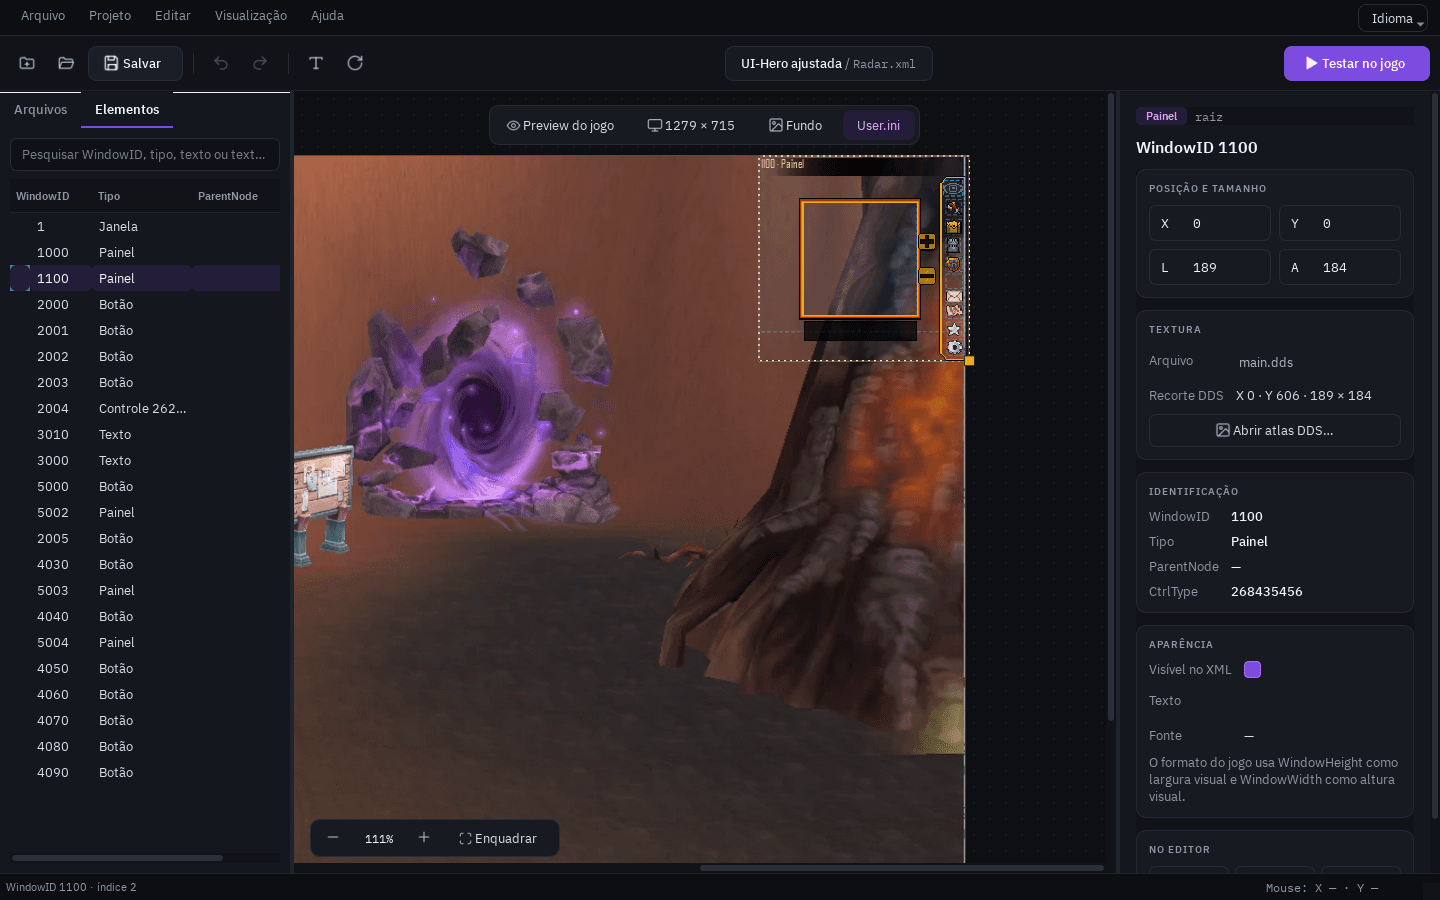Screen dimensions: 1440x900
Task: Click the main.dds texture file name
Action: 1266,363
